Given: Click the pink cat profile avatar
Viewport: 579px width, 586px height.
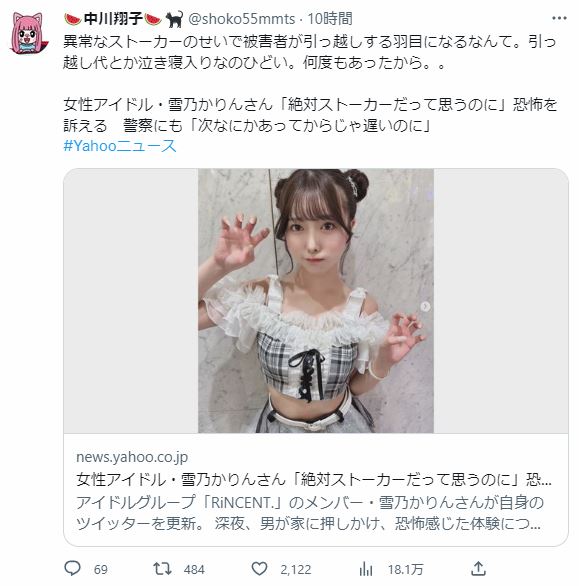Looking at the screenshot, I should (x=27, y=33).
